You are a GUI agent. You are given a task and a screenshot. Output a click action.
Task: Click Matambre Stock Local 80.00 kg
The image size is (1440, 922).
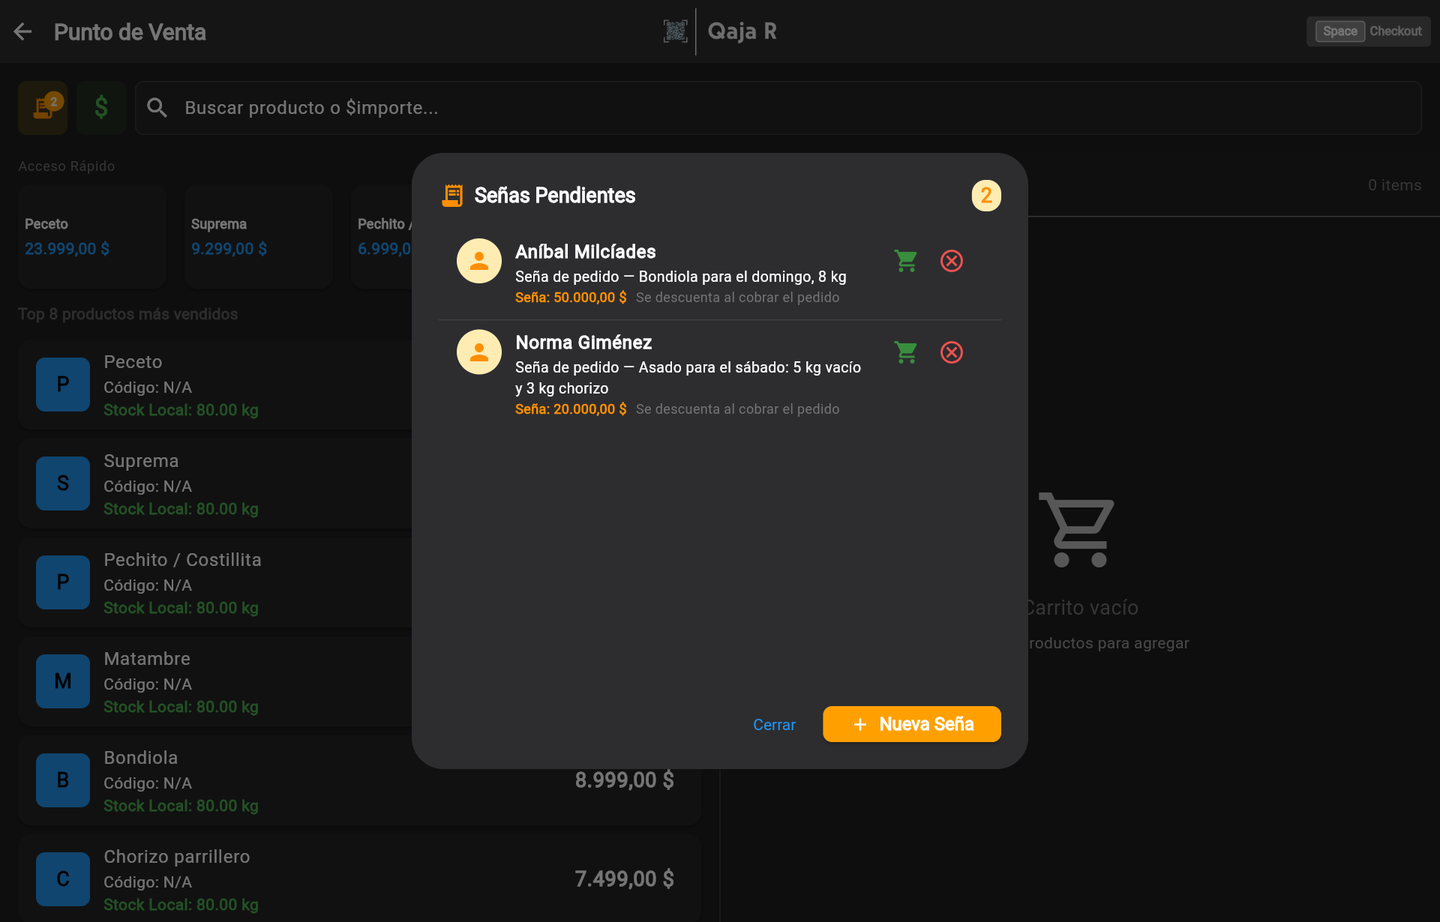tap(181, 707)
